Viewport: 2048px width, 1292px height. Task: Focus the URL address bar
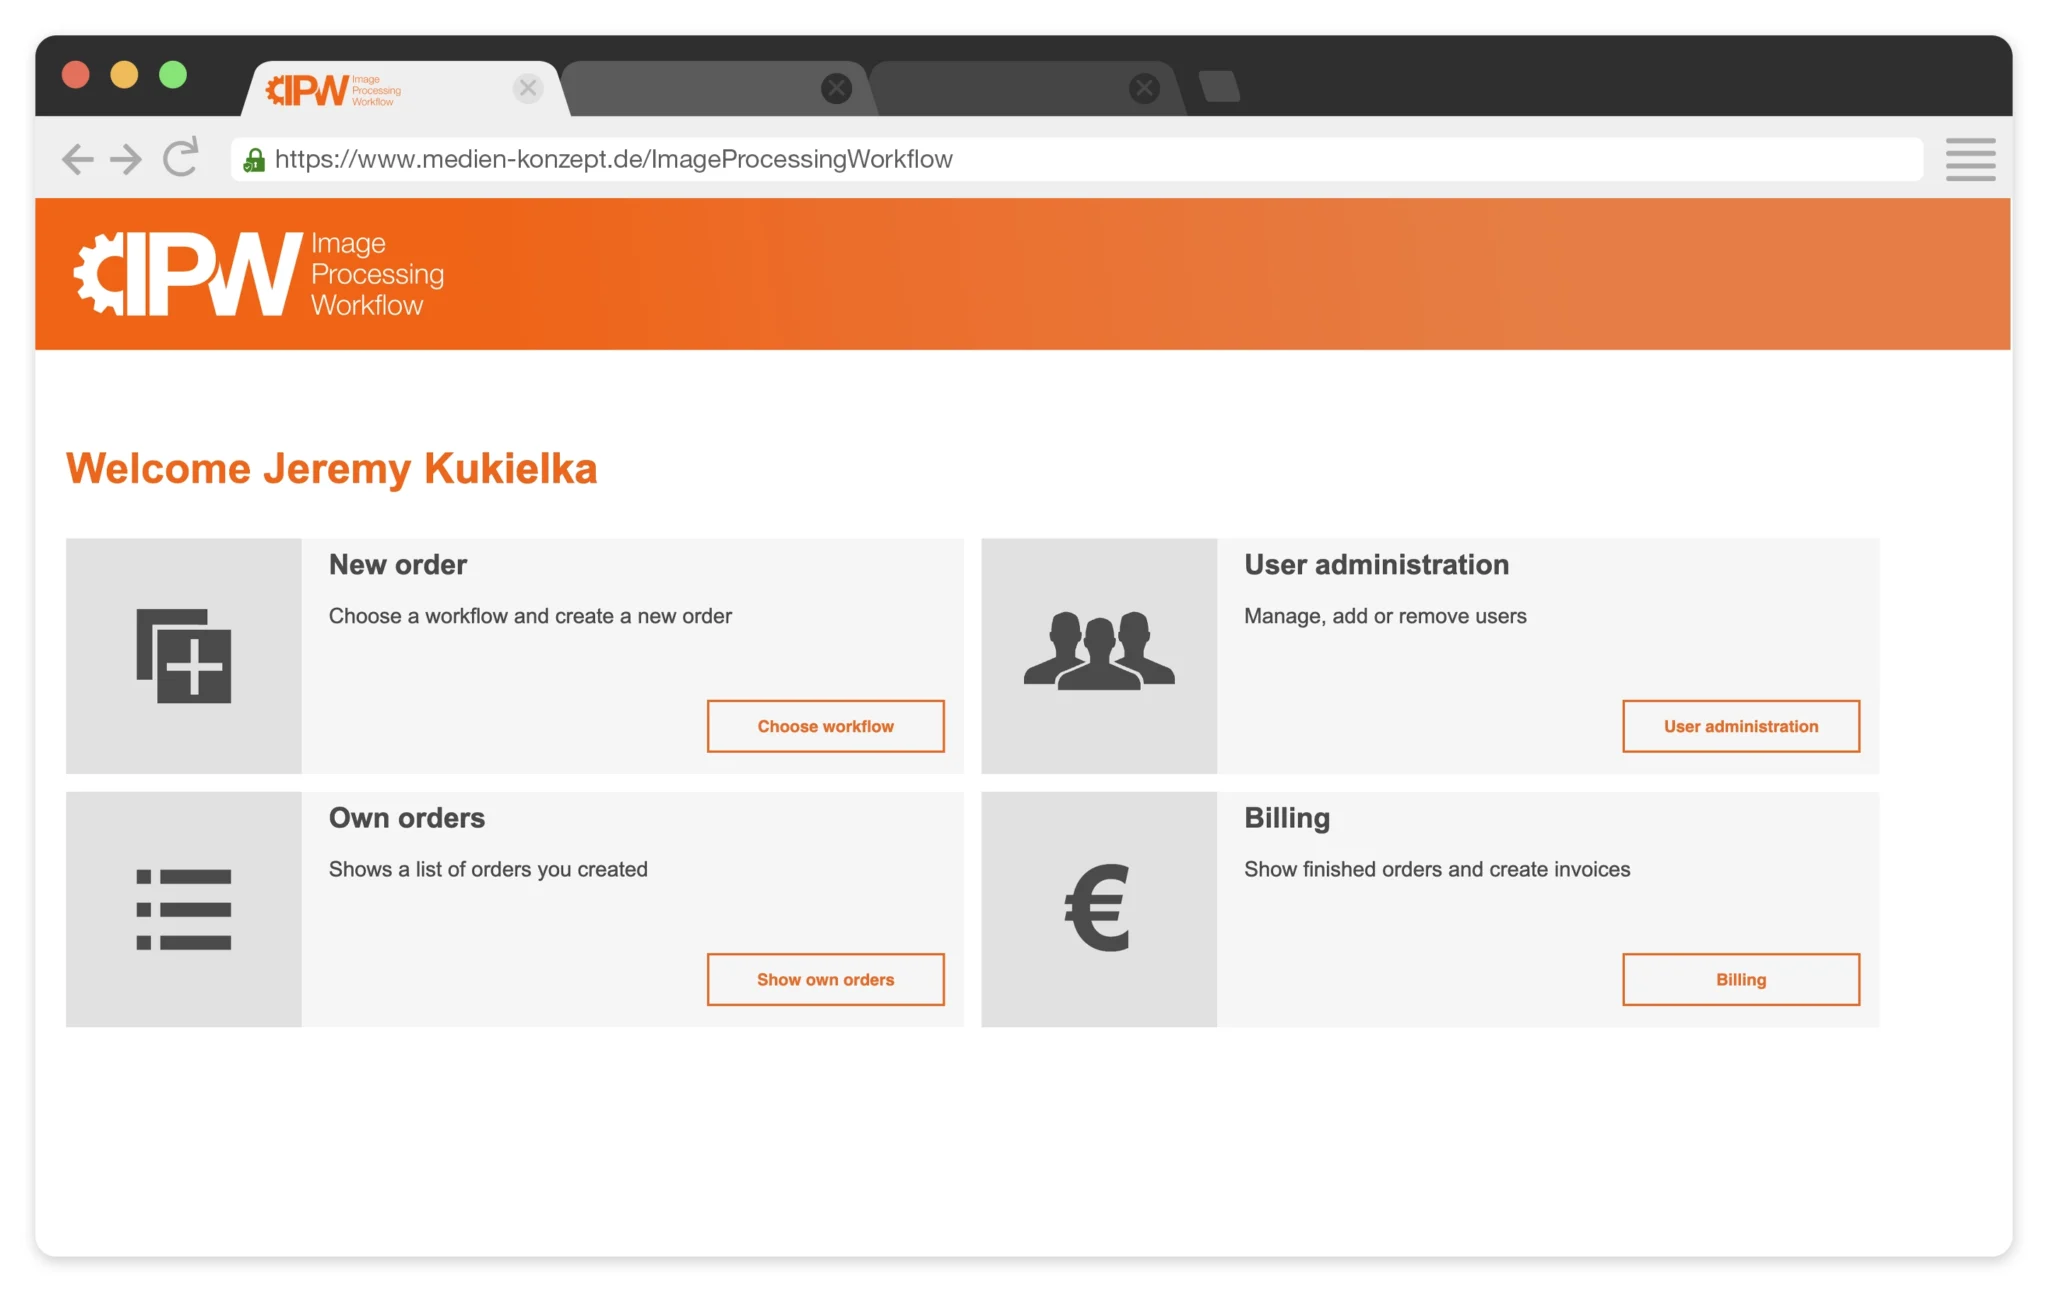(x=1076, y=159)
